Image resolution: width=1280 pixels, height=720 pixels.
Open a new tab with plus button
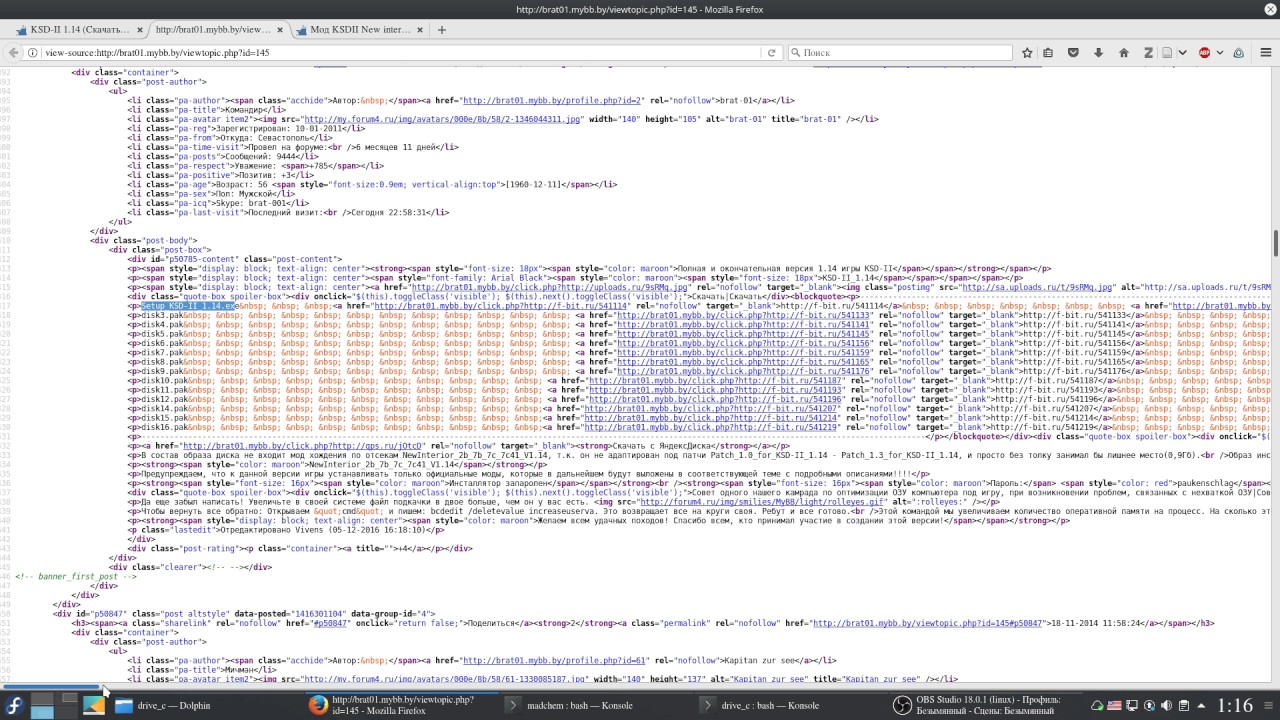click(441, 29)
